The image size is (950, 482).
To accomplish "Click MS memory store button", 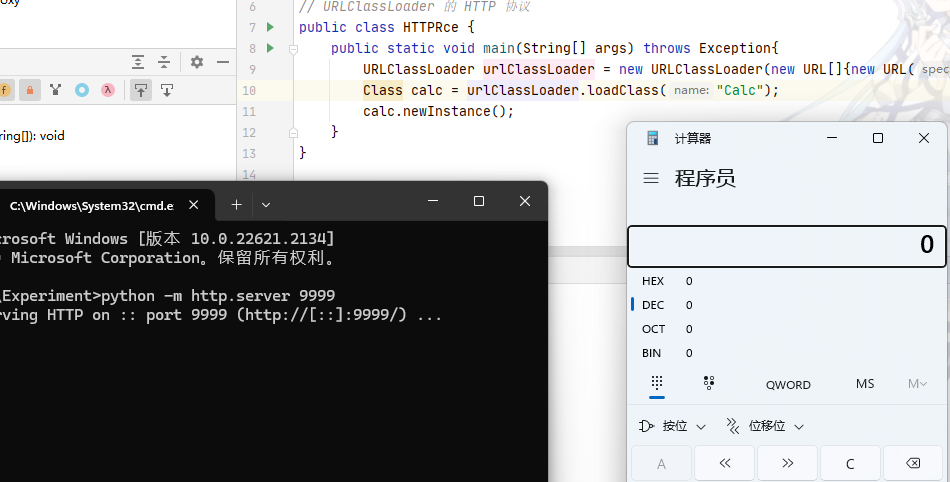I will (865, 384).
